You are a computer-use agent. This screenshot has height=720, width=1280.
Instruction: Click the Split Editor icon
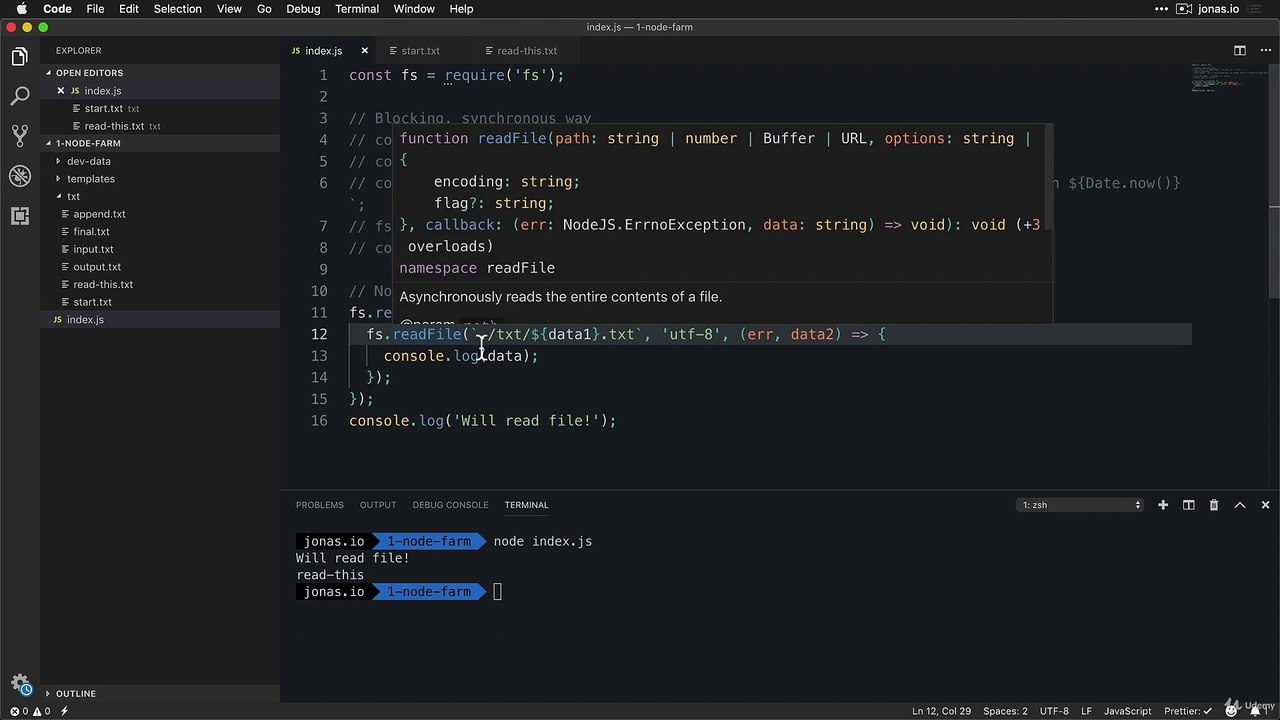pyautogui.click(x=1239, y=50)
